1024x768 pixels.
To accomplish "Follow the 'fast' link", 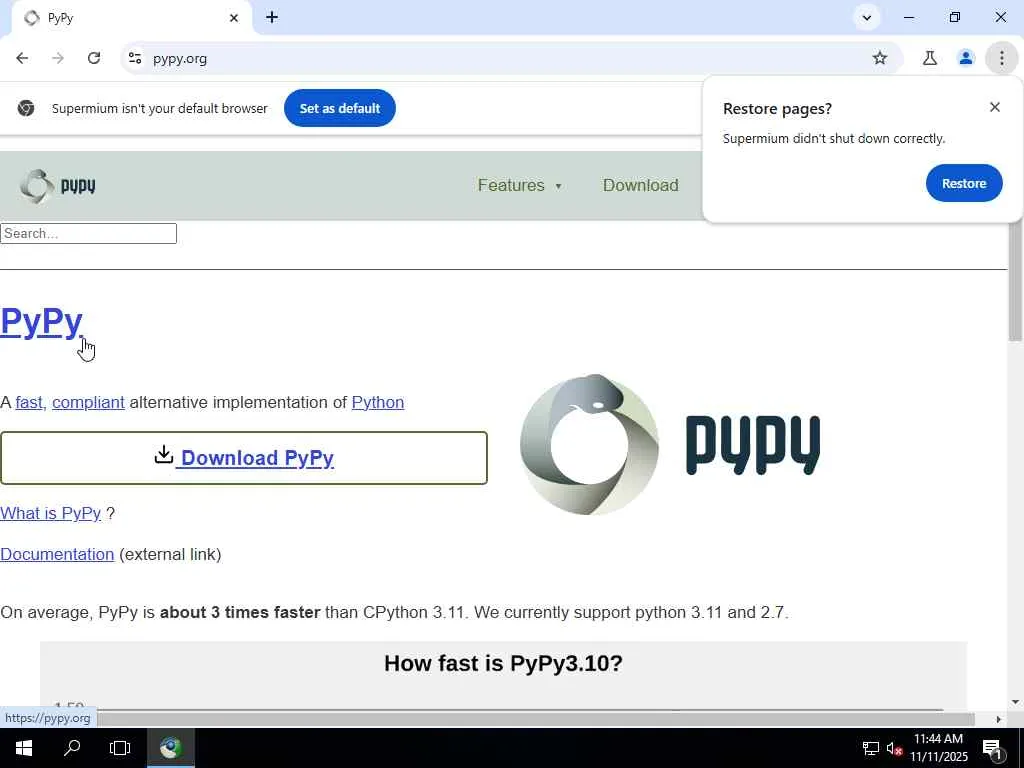I will point(29,402).
